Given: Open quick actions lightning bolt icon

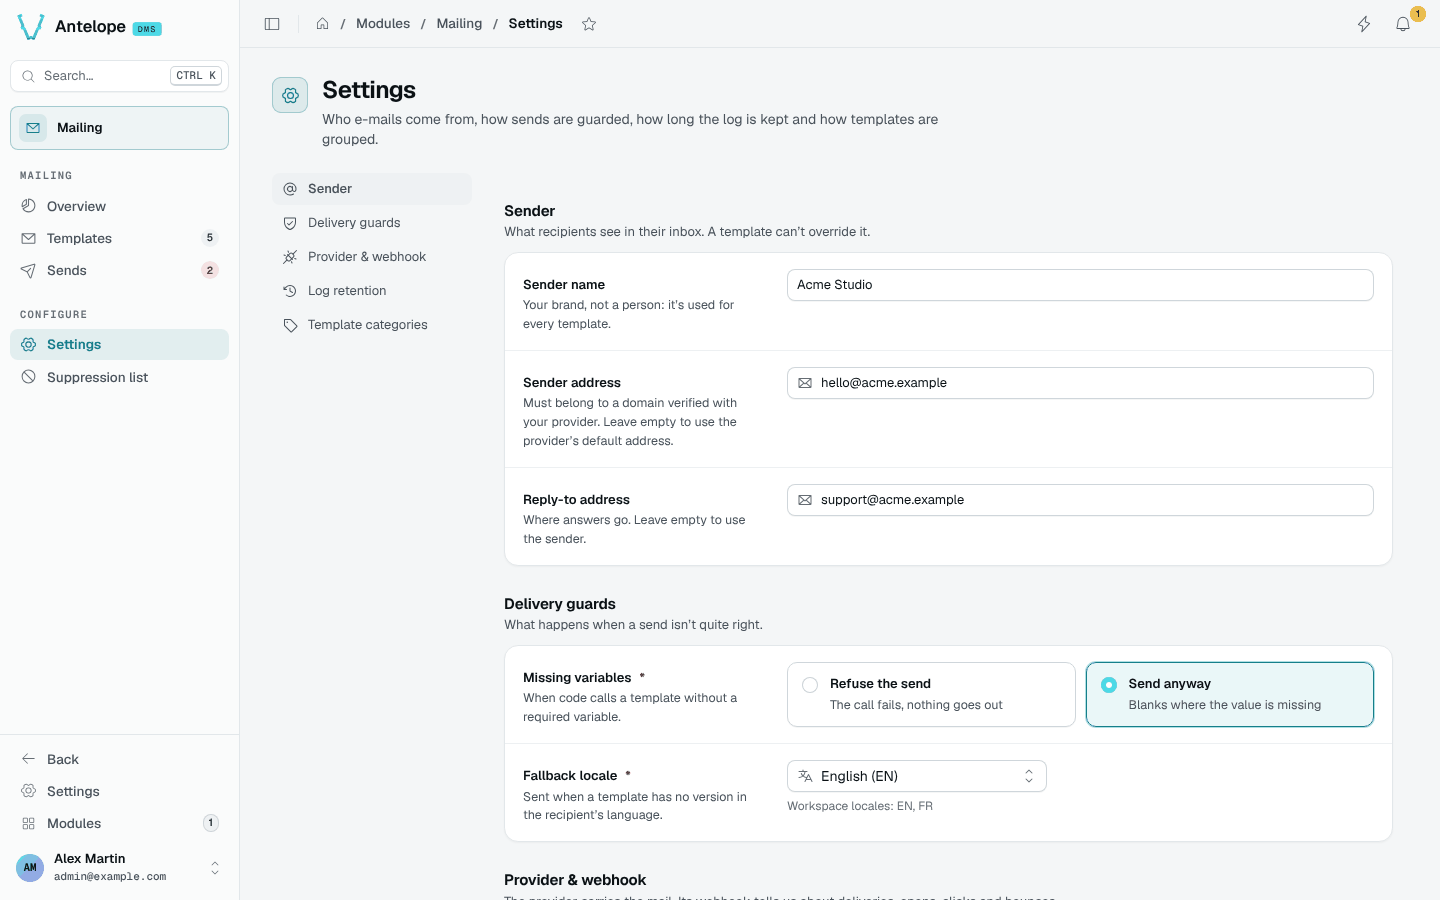Looking at the screenshot, I should coord(1364,24).
